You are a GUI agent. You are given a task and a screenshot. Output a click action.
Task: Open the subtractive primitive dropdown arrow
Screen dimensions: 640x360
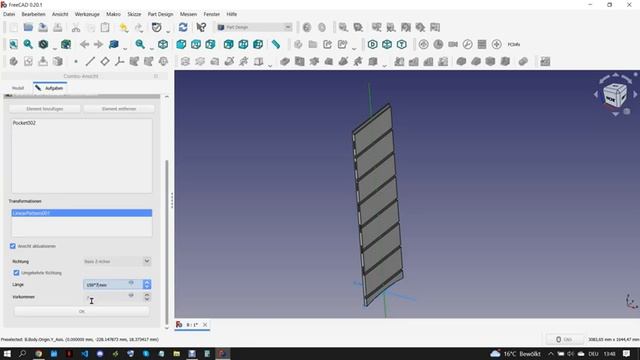coord(384,65)
